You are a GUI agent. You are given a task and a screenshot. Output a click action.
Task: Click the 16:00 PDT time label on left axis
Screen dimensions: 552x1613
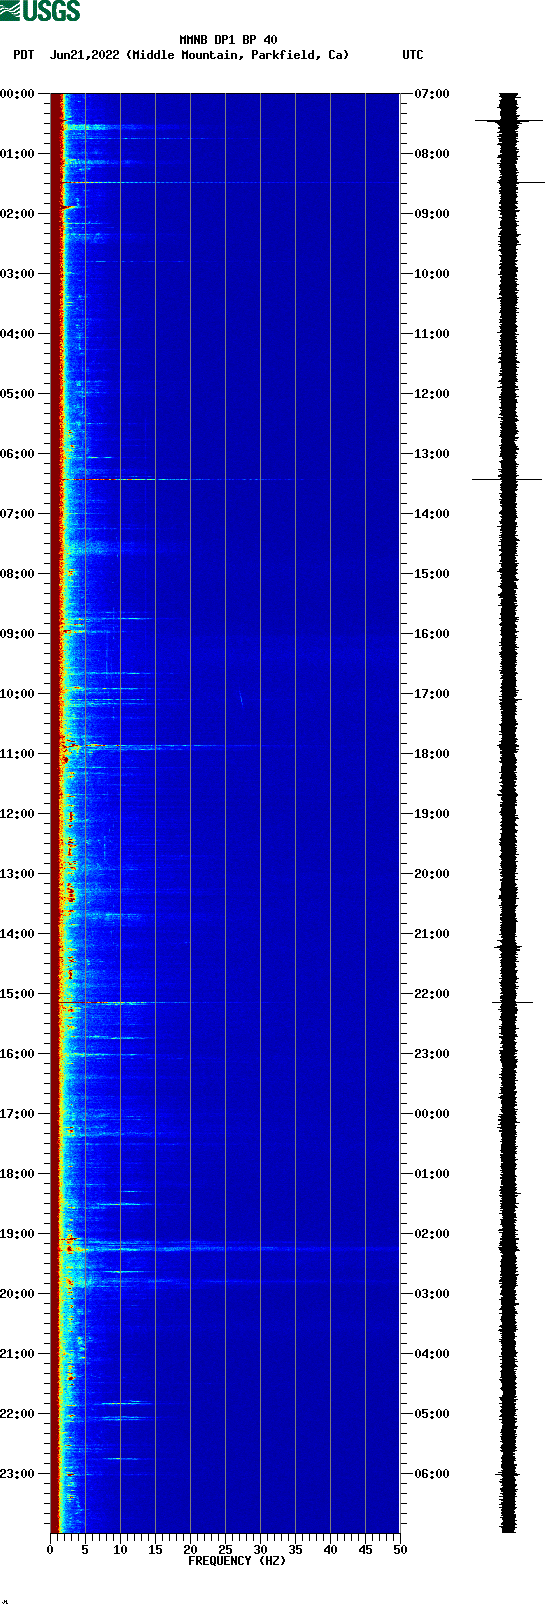pyautogui.click(x=18, y=1054)
